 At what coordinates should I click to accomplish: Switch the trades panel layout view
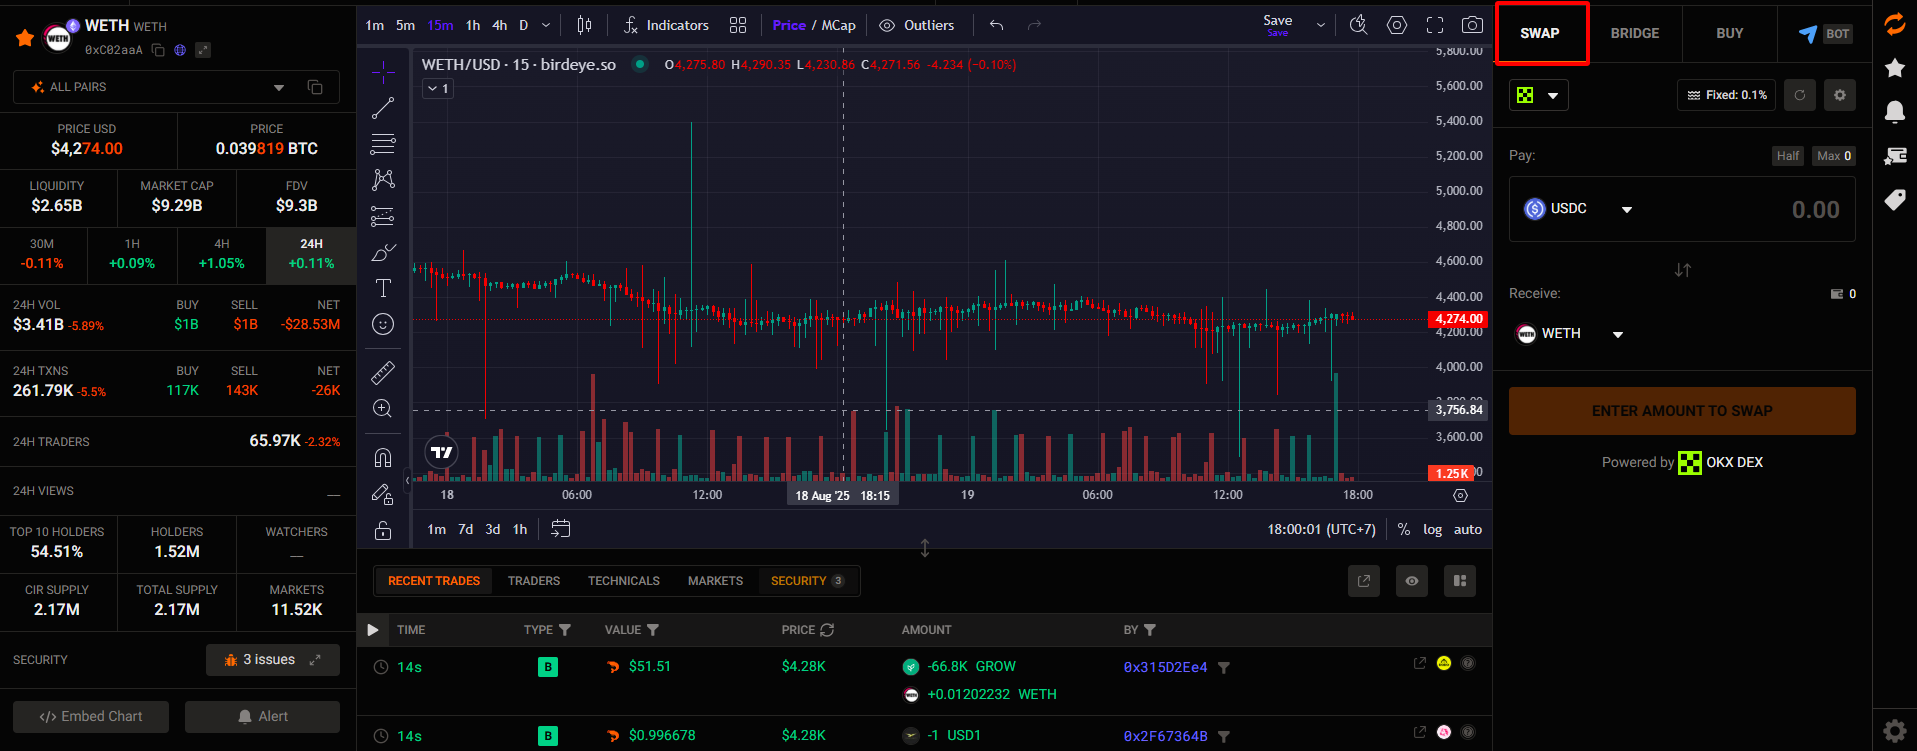tap(1460, 581)
